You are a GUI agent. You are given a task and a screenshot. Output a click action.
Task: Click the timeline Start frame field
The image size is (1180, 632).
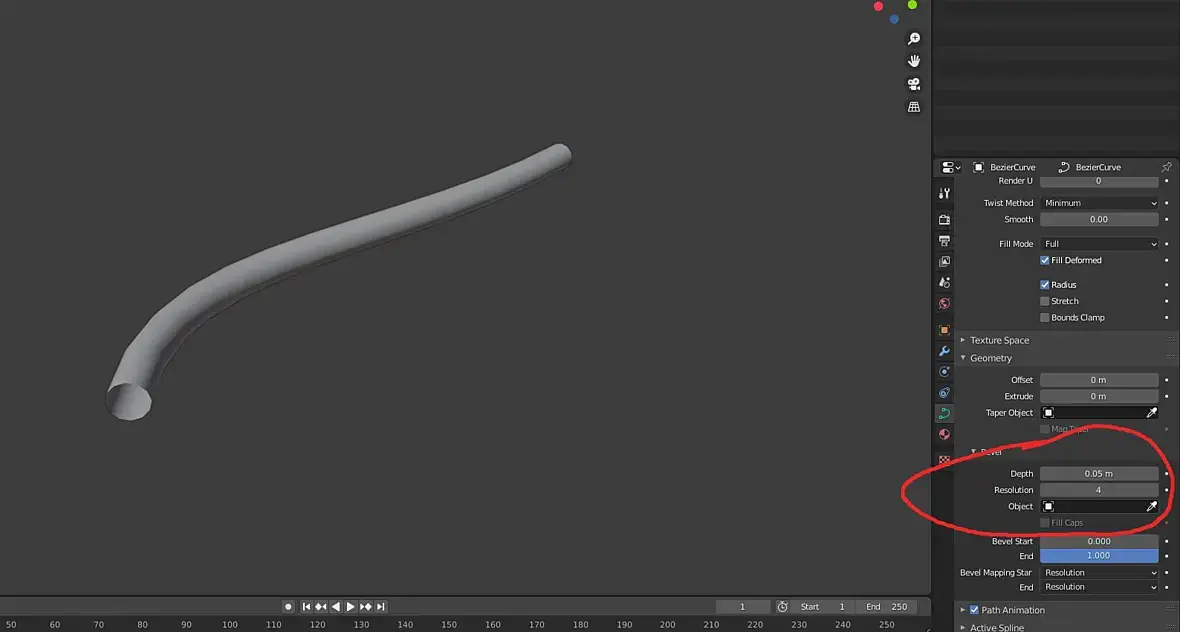click(x=823, y=606)
